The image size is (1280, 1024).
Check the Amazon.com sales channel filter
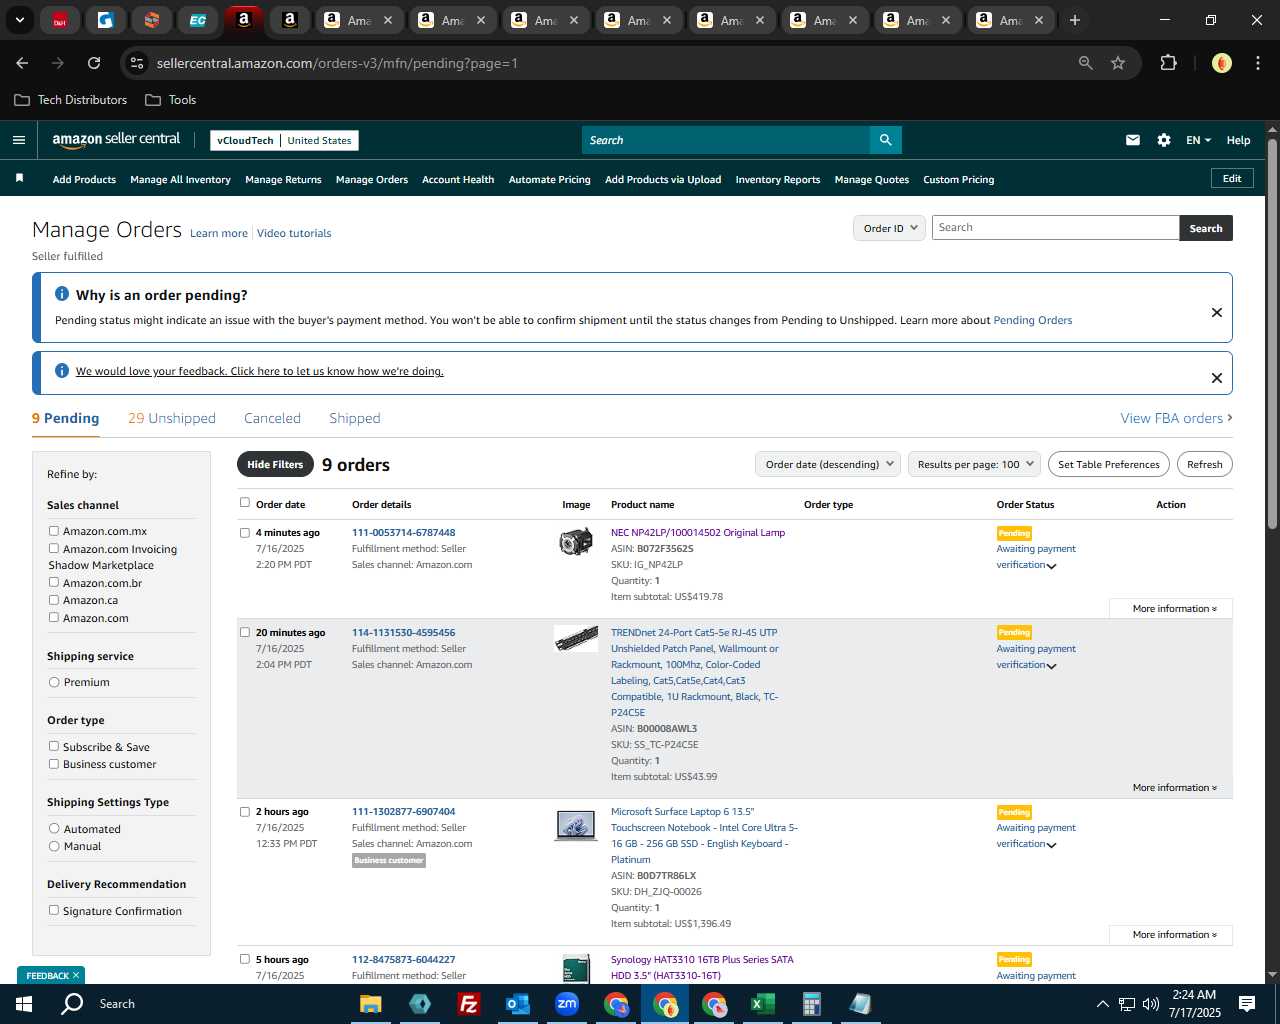(x=54, y=617)
